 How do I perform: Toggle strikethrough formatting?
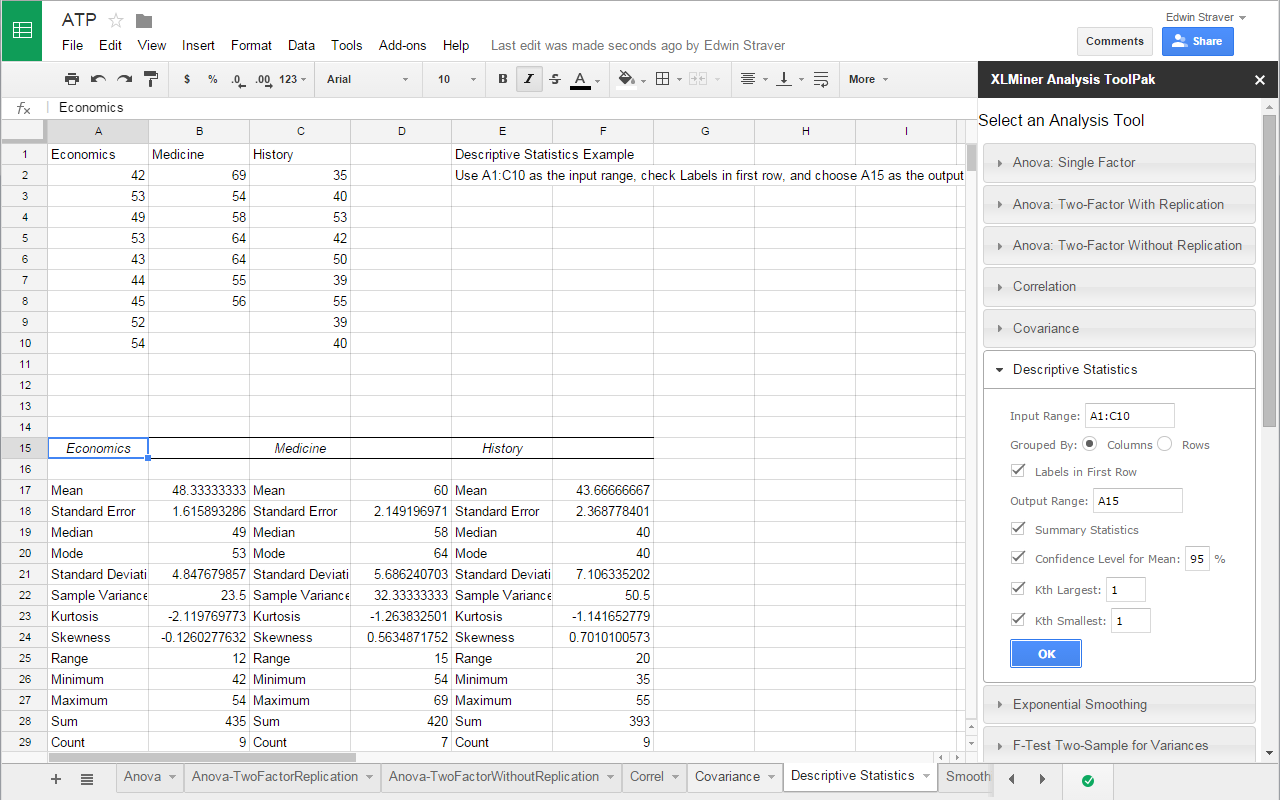[x=555, y=79]
